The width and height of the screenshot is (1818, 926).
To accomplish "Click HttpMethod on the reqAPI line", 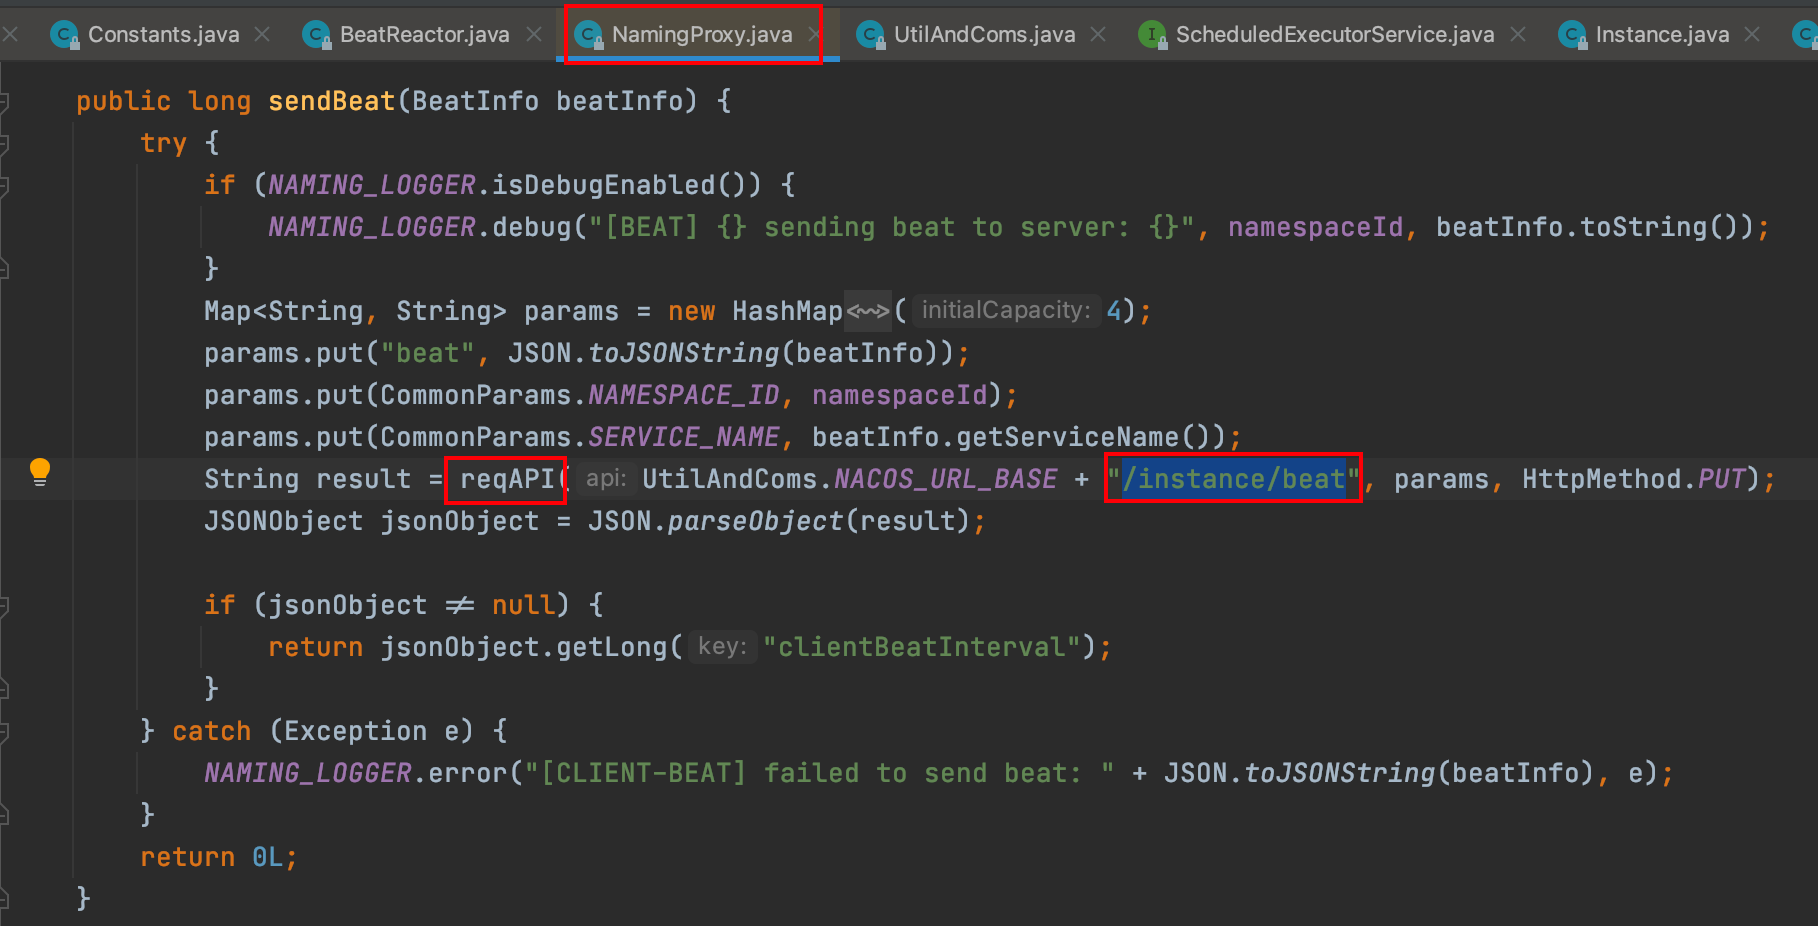I will tap(1602, 480).
